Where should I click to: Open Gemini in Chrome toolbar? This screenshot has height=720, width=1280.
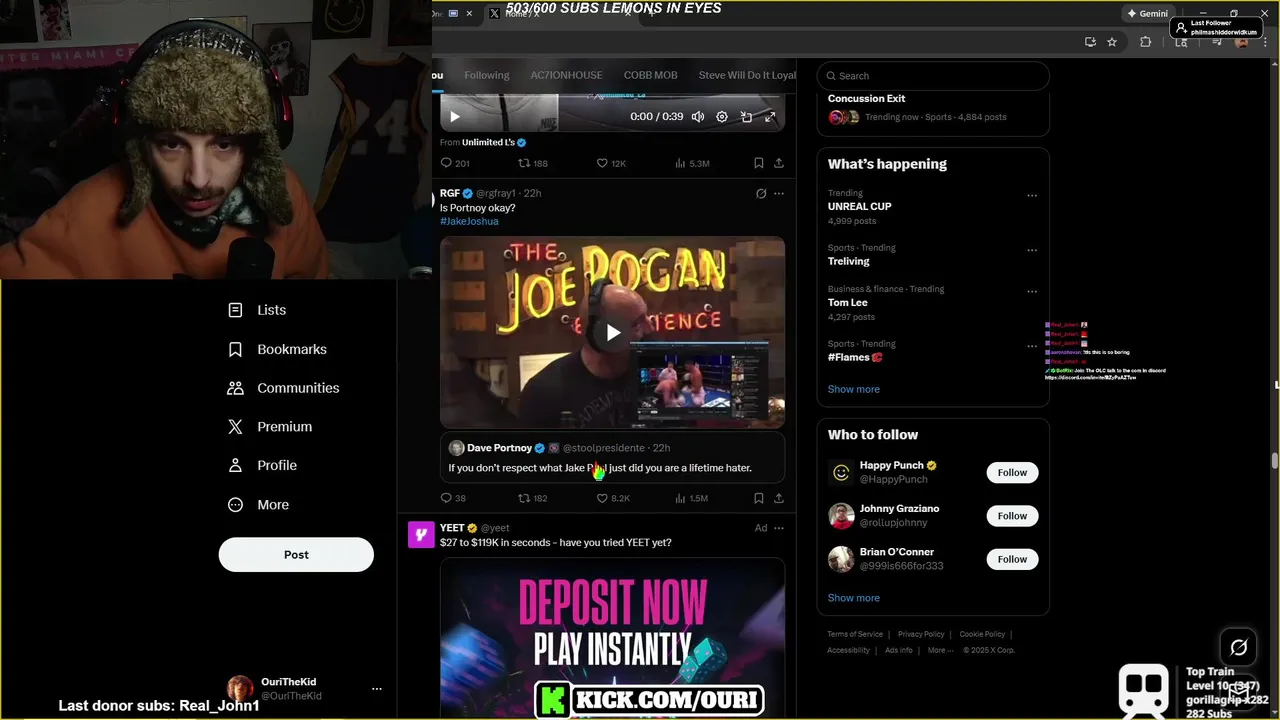[1147, 14]
